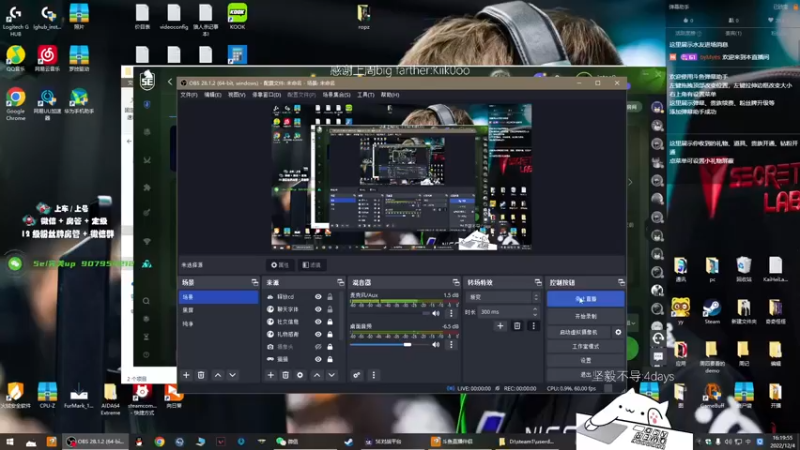This screenshot has width=800, height=450.
Task: Remove the selected scene with trash icon
Action: 201,375
